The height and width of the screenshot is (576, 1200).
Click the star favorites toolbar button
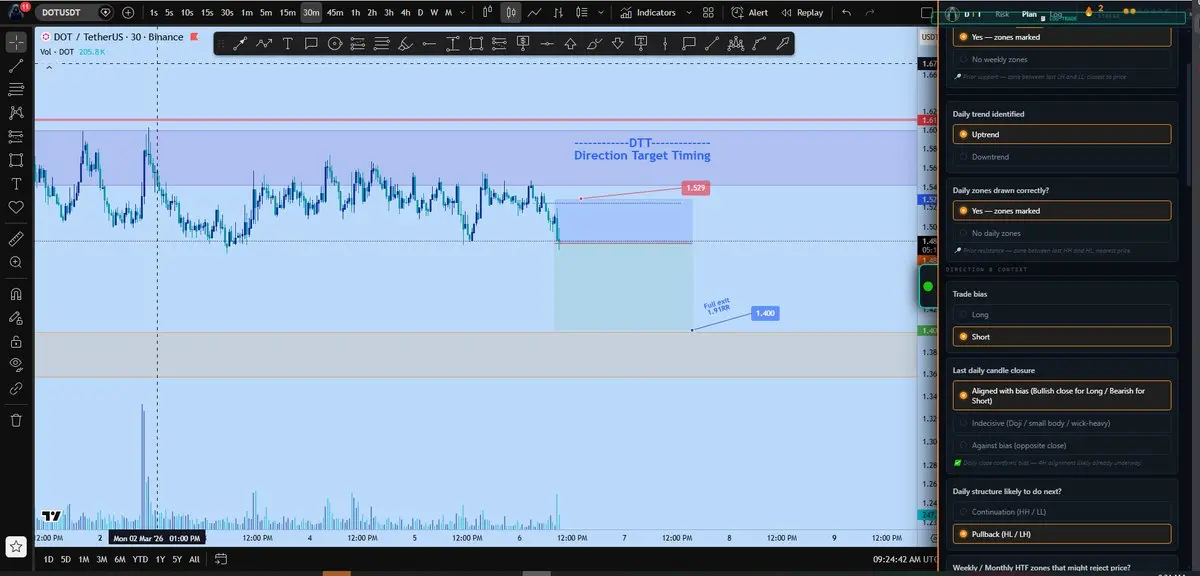tap(16, 546)
